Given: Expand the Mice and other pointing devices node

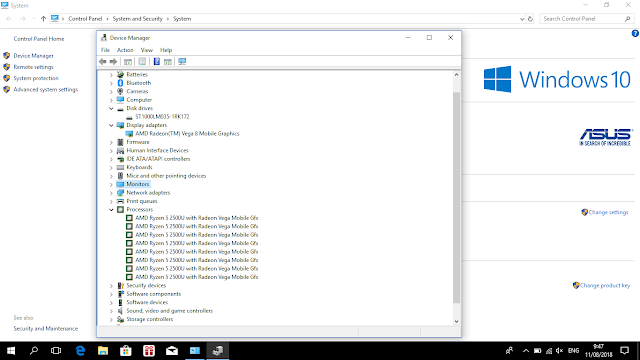Looking at the screenshot, I should coord(111,176).
